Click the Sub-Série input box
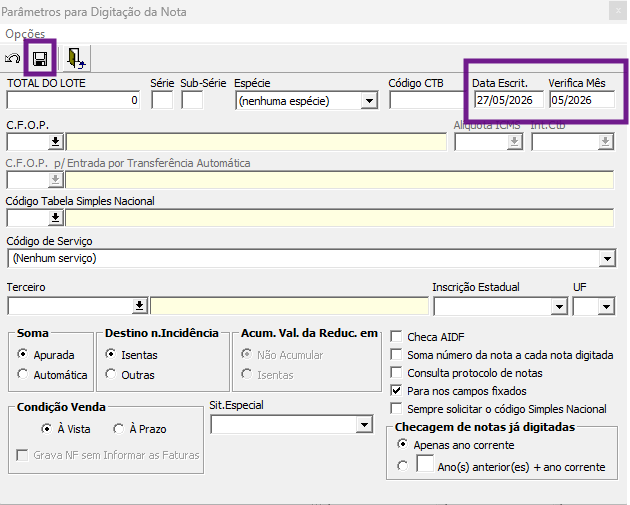This screenshot has height=505, width=630. (192, 100)
